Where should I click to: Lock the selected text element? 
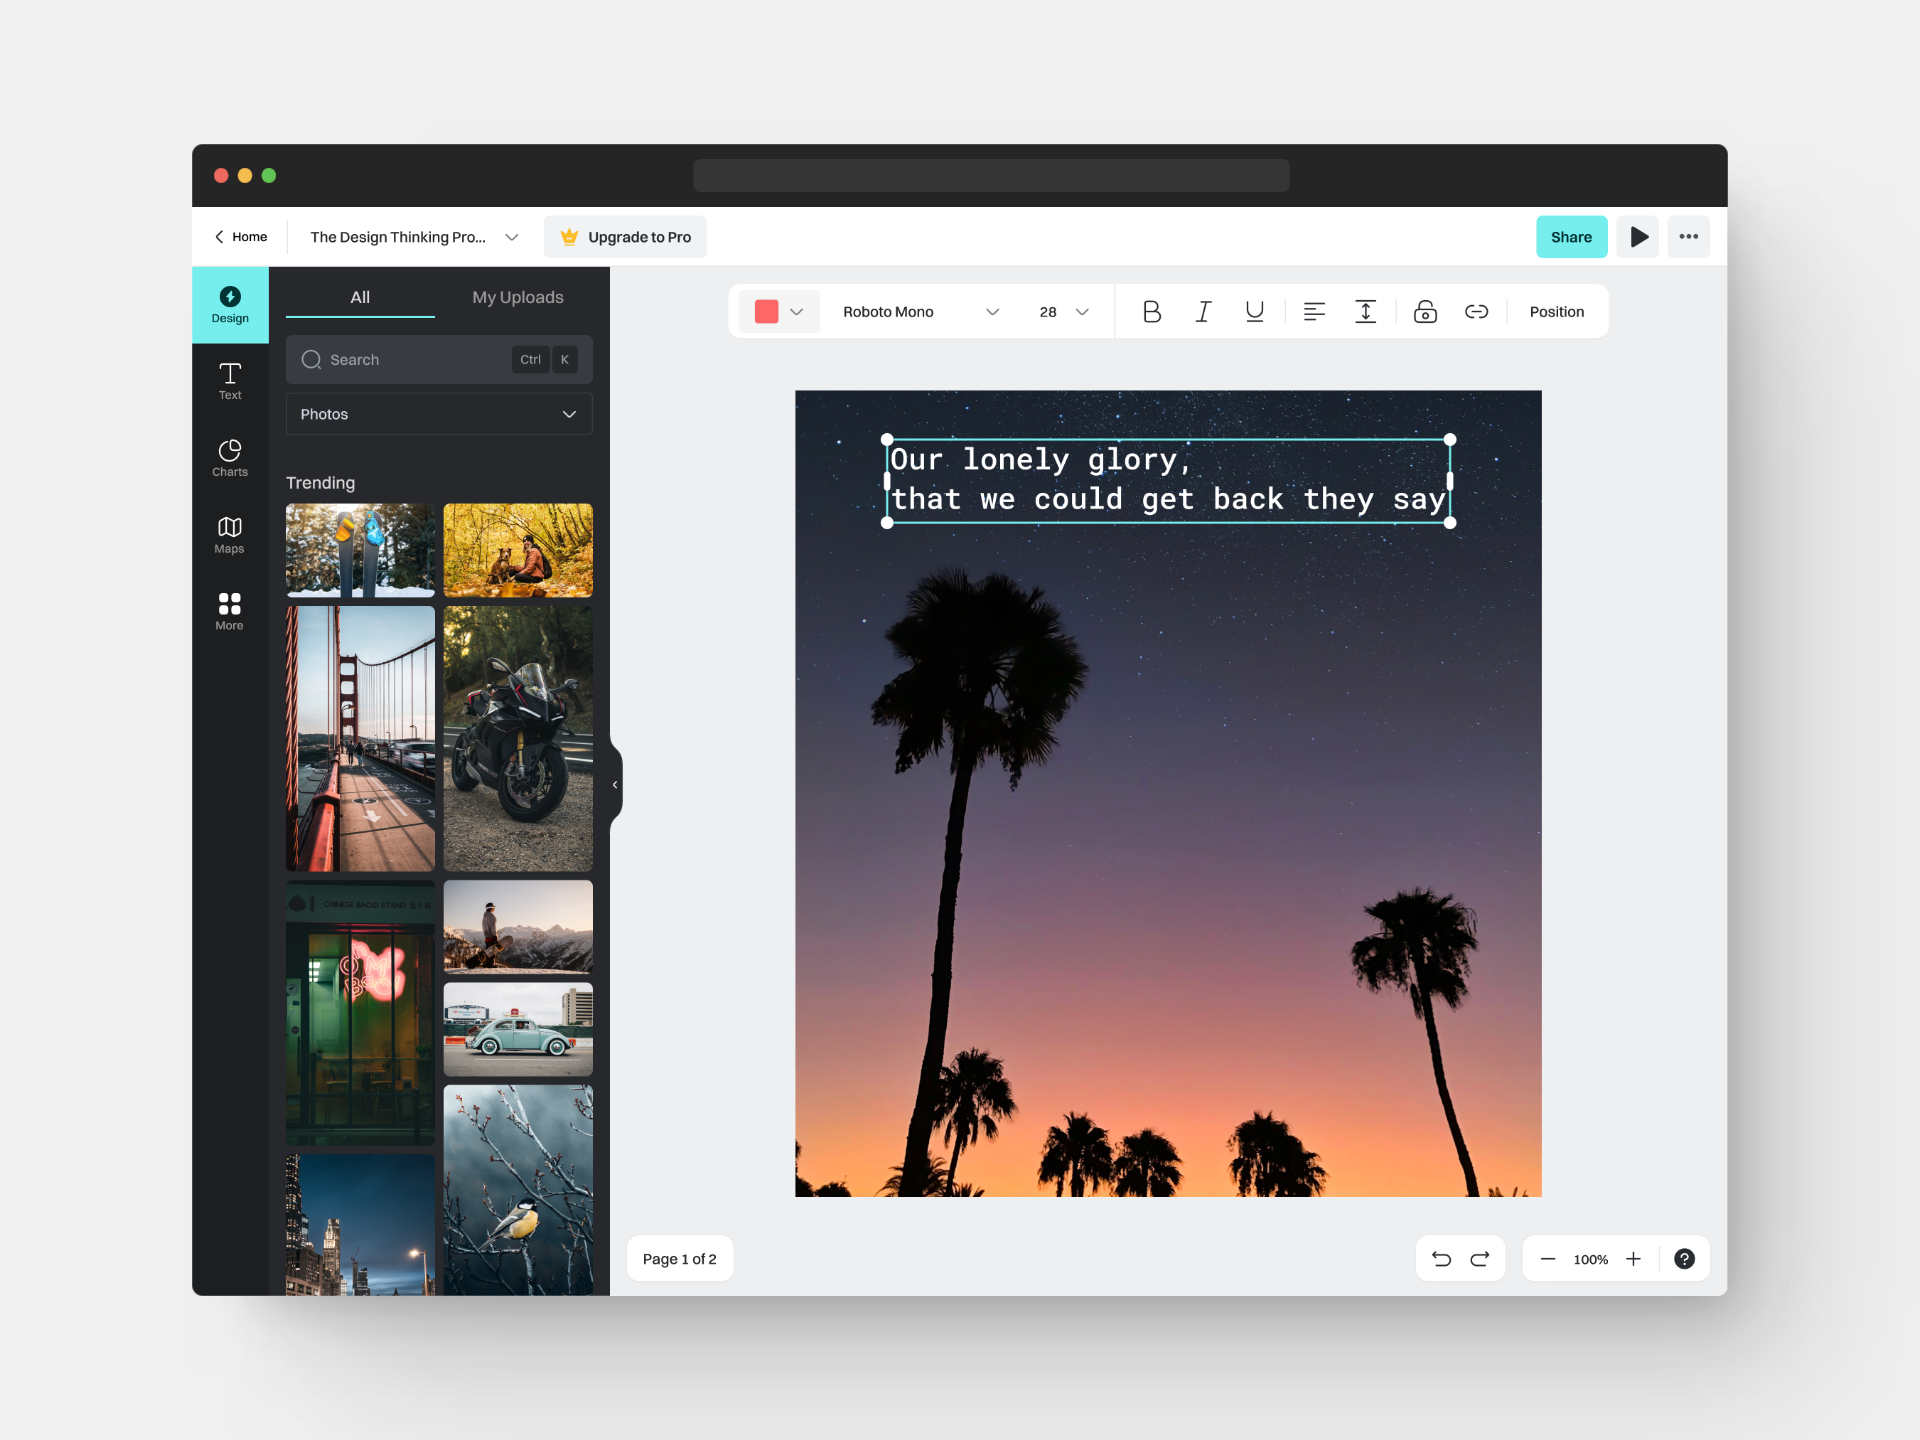[x=1425, y=312]
